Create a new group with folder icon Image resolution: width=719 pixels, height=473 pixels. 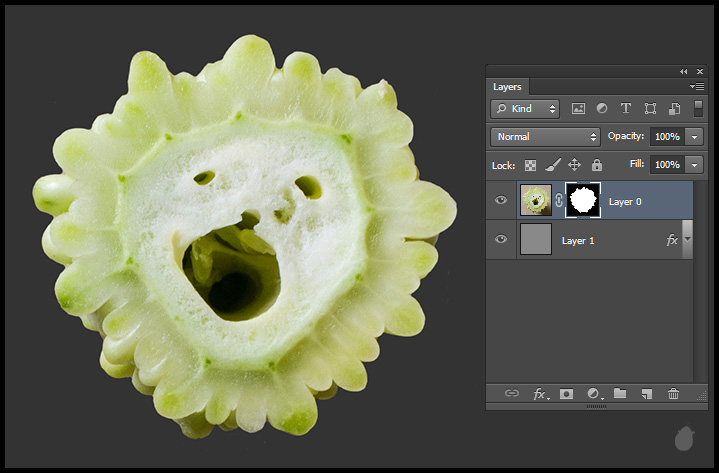620,394
